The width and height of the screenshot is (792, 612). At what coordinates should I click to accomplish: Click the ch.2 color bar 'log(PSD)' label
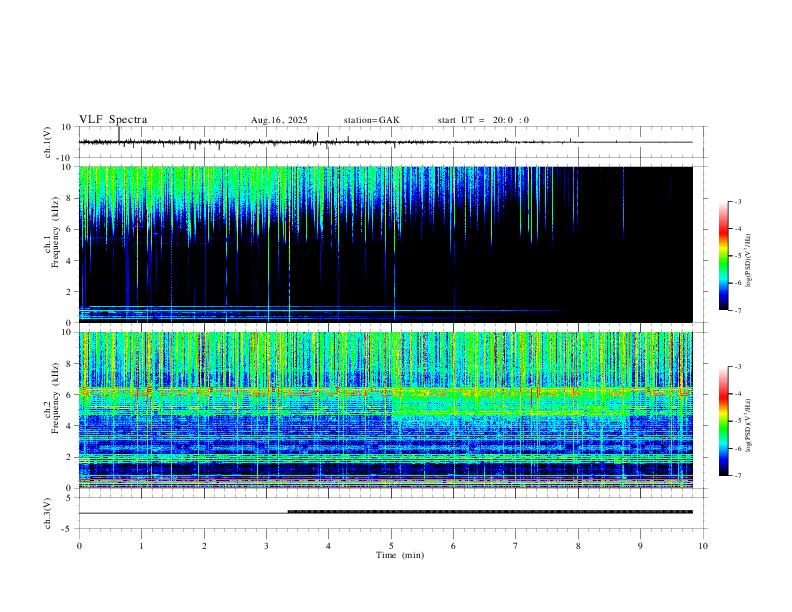(749, 425)
